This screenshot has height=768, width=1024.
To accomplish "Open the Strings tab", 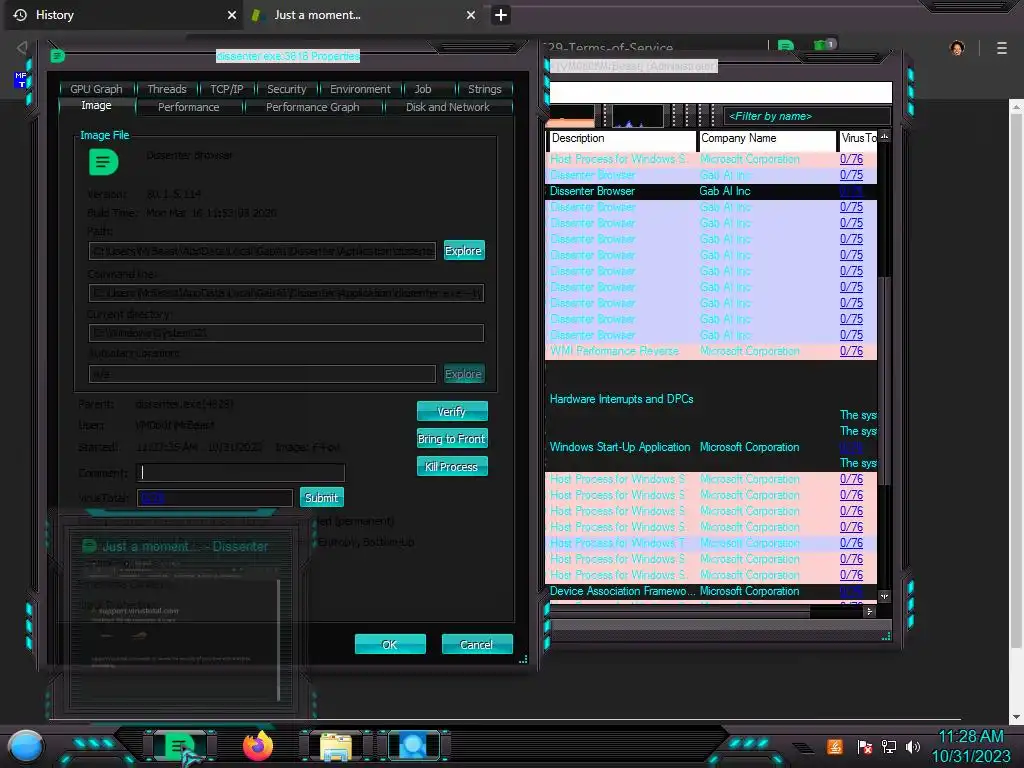I will coord(485,89).
